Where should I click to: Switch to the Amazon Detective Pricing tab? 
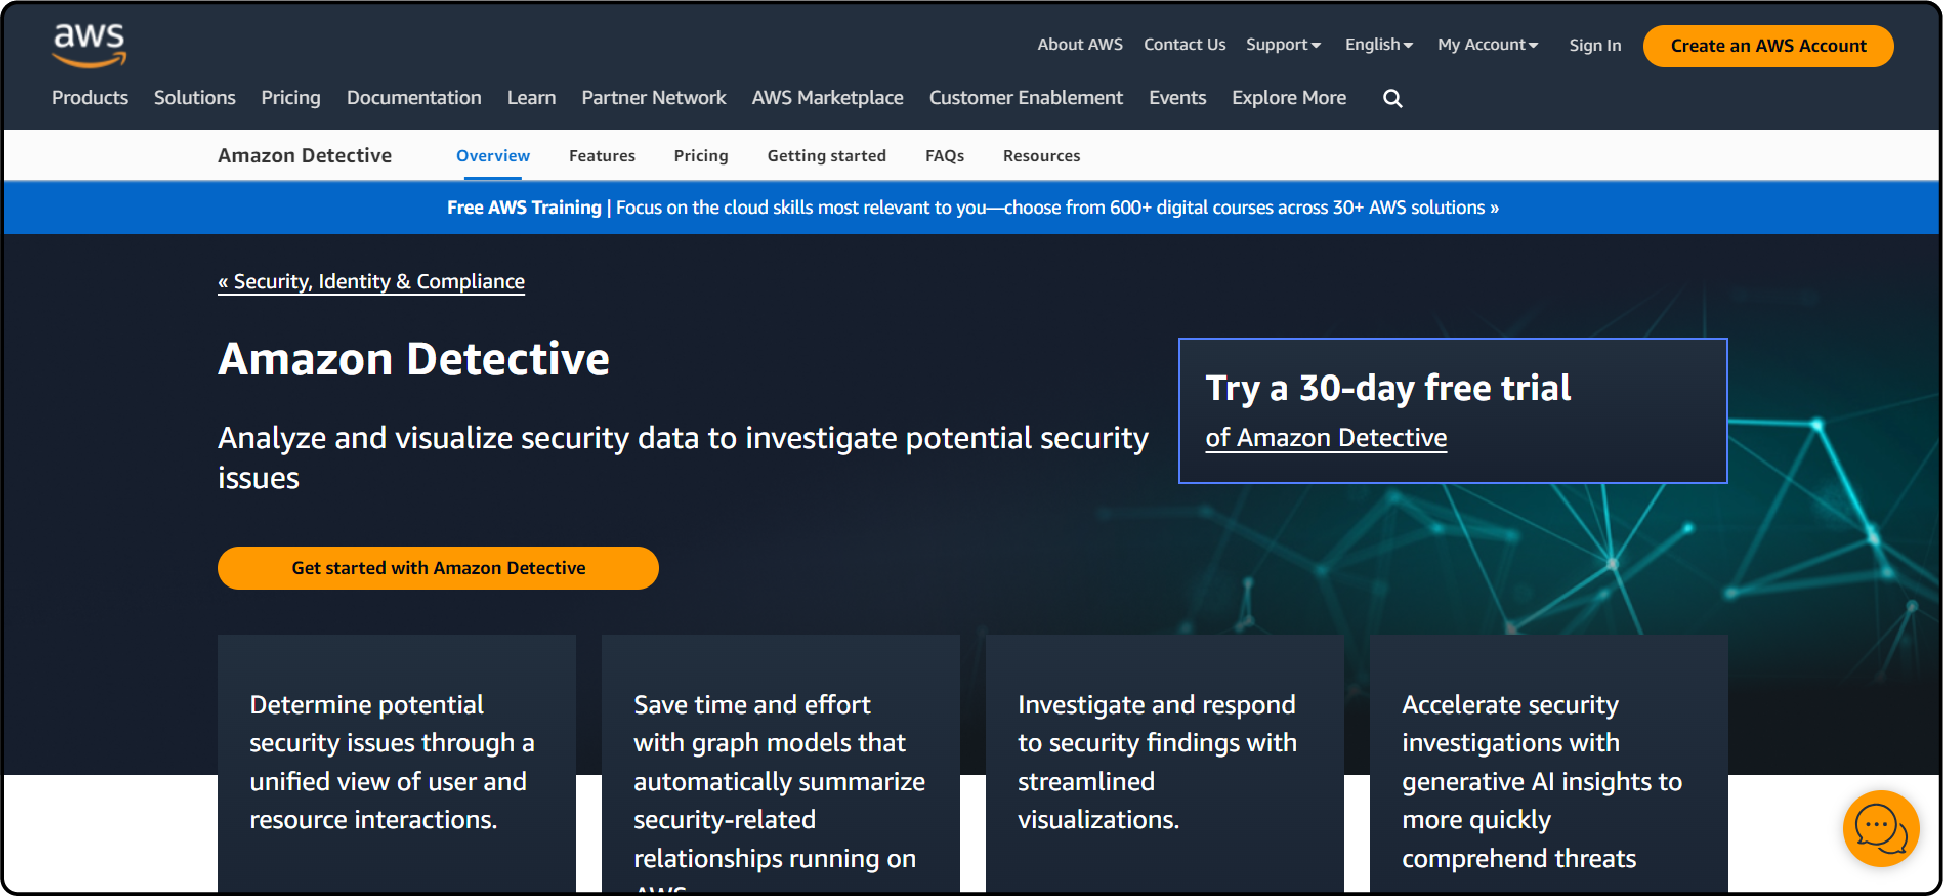(x=701, y=156)
